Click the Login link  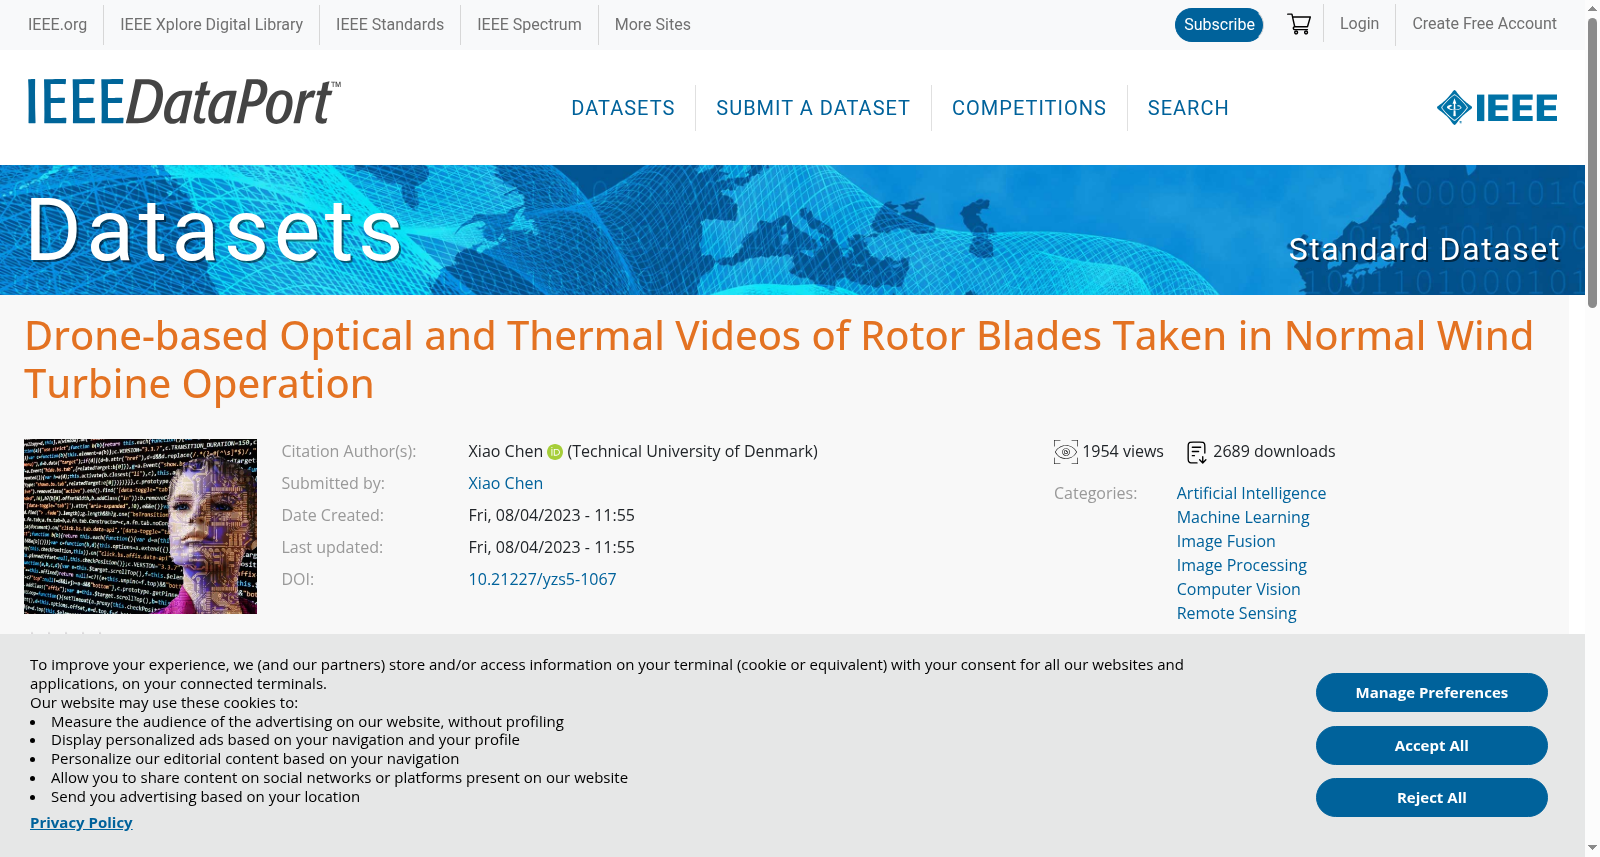[1359, 24]
